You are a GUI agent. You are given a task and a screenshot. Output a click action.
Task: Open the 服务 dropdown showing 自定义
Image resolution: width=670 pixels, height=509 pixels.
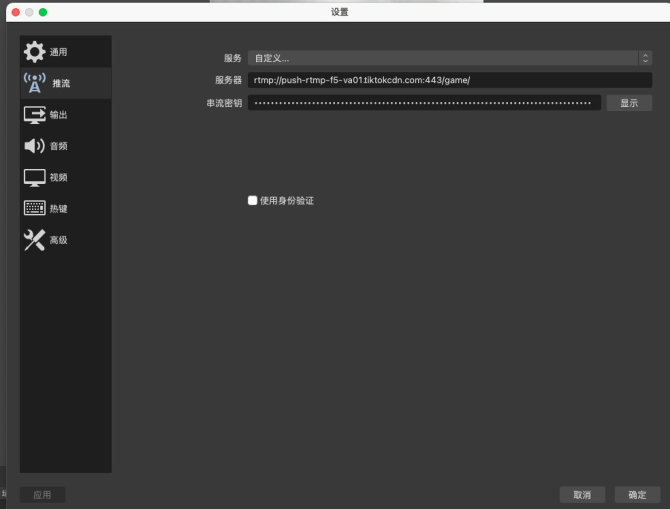click(440, 58)
